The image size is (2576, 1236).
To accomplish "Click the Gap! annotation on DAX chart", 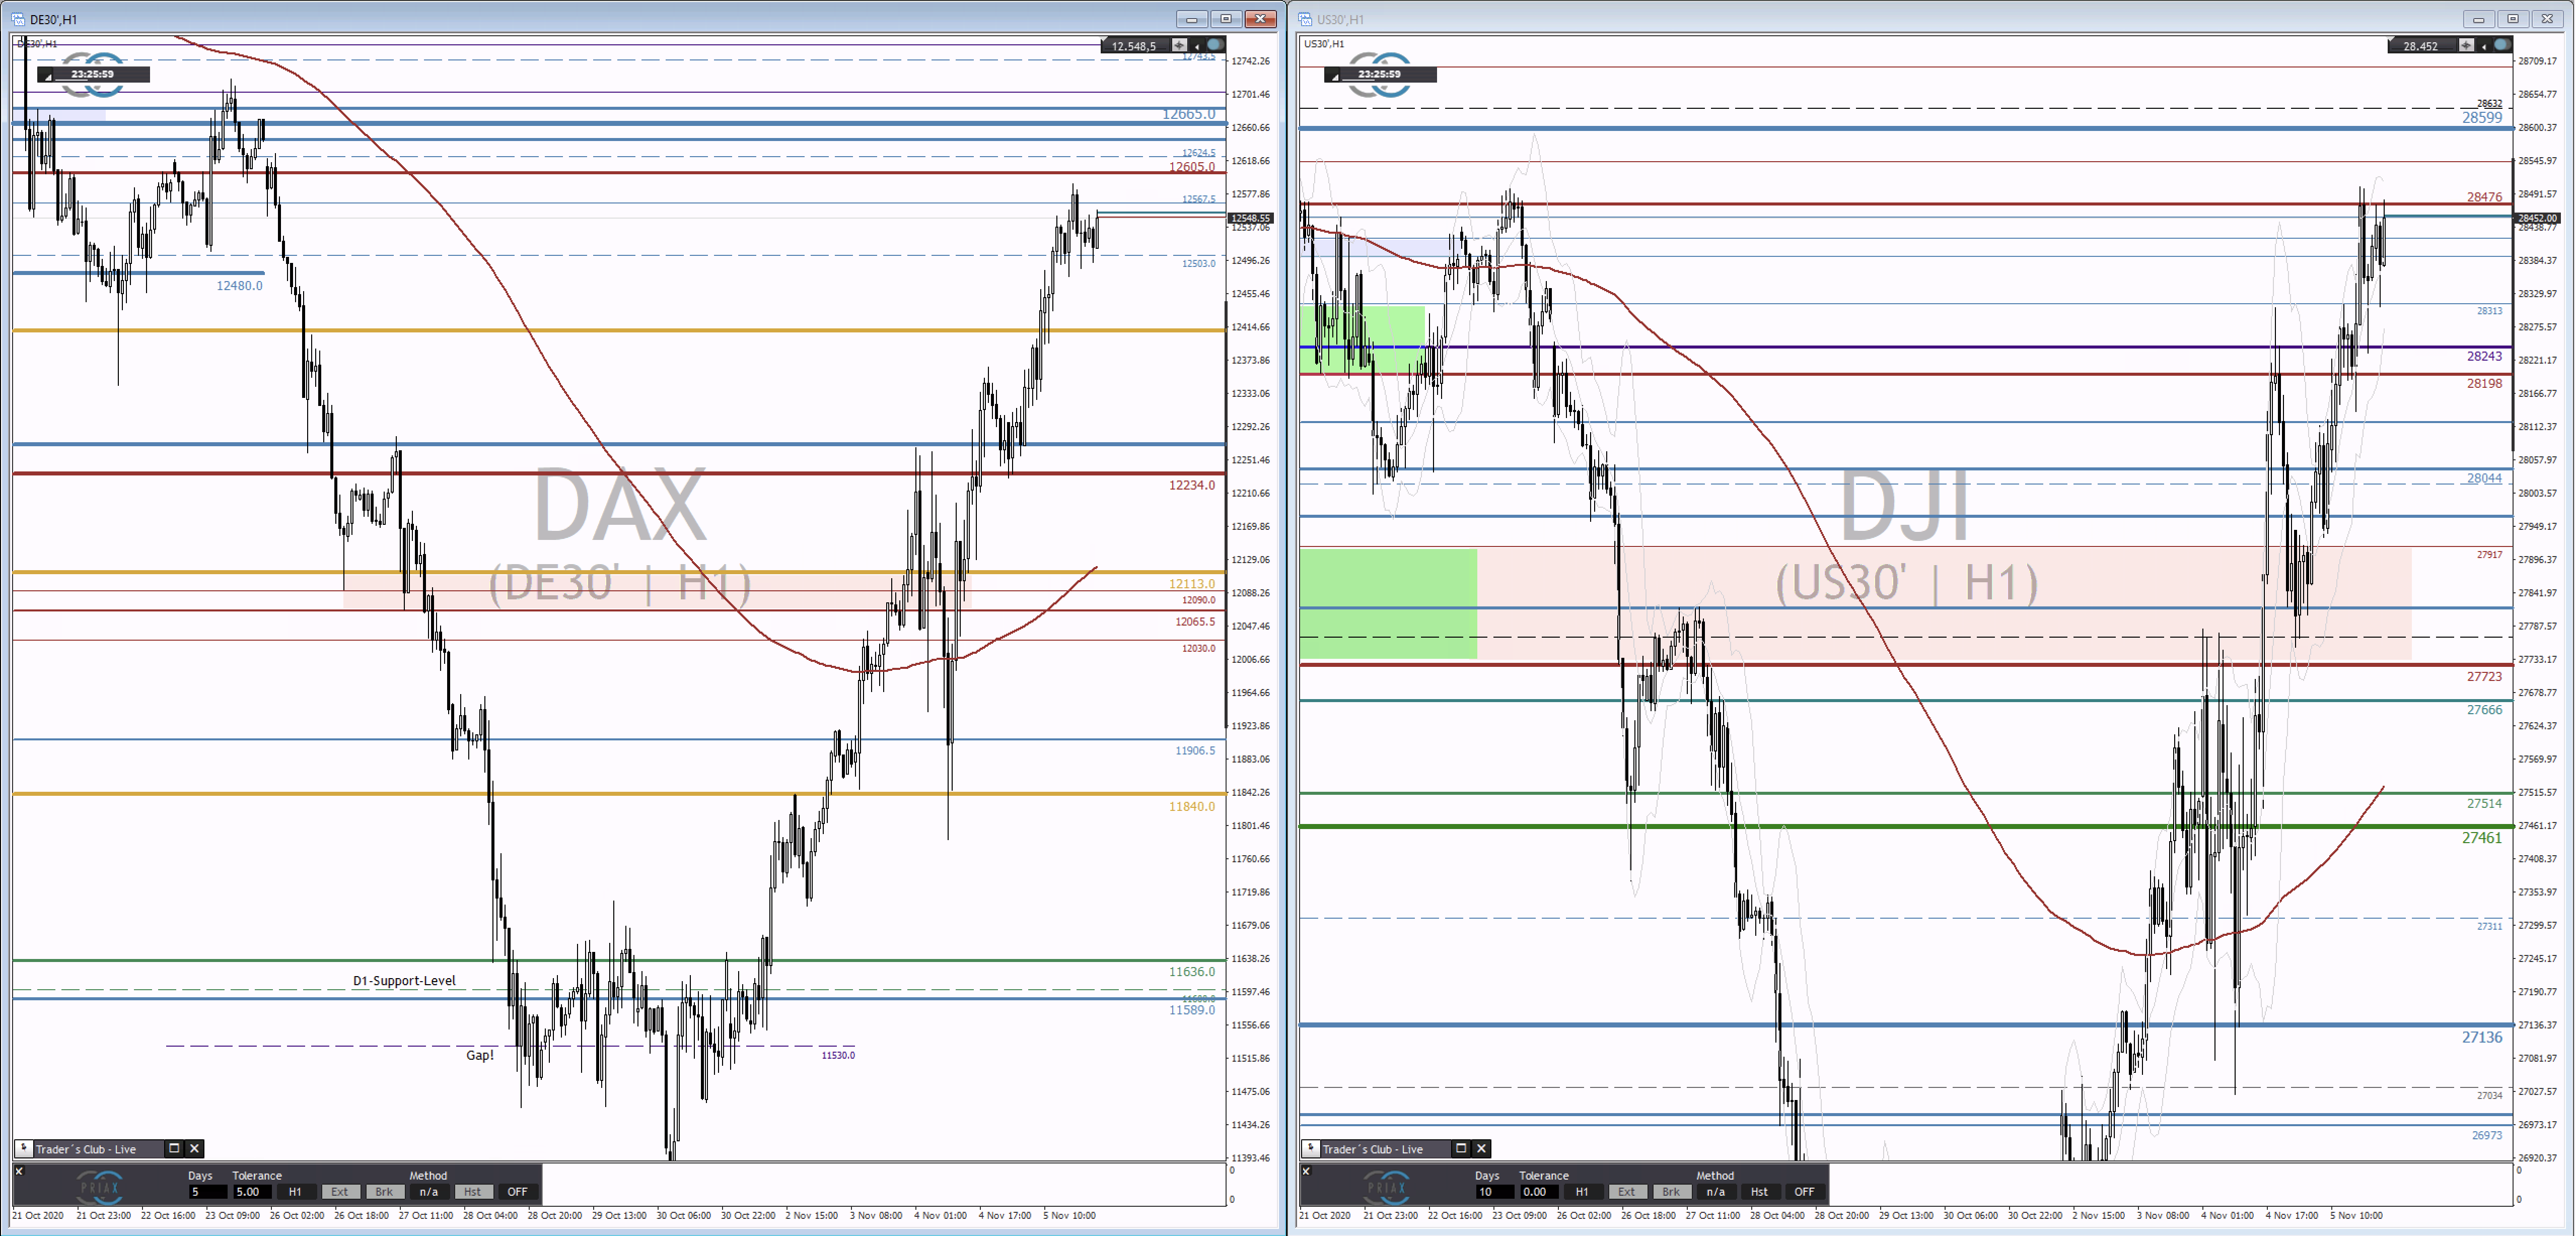I will click(480, 1055).
